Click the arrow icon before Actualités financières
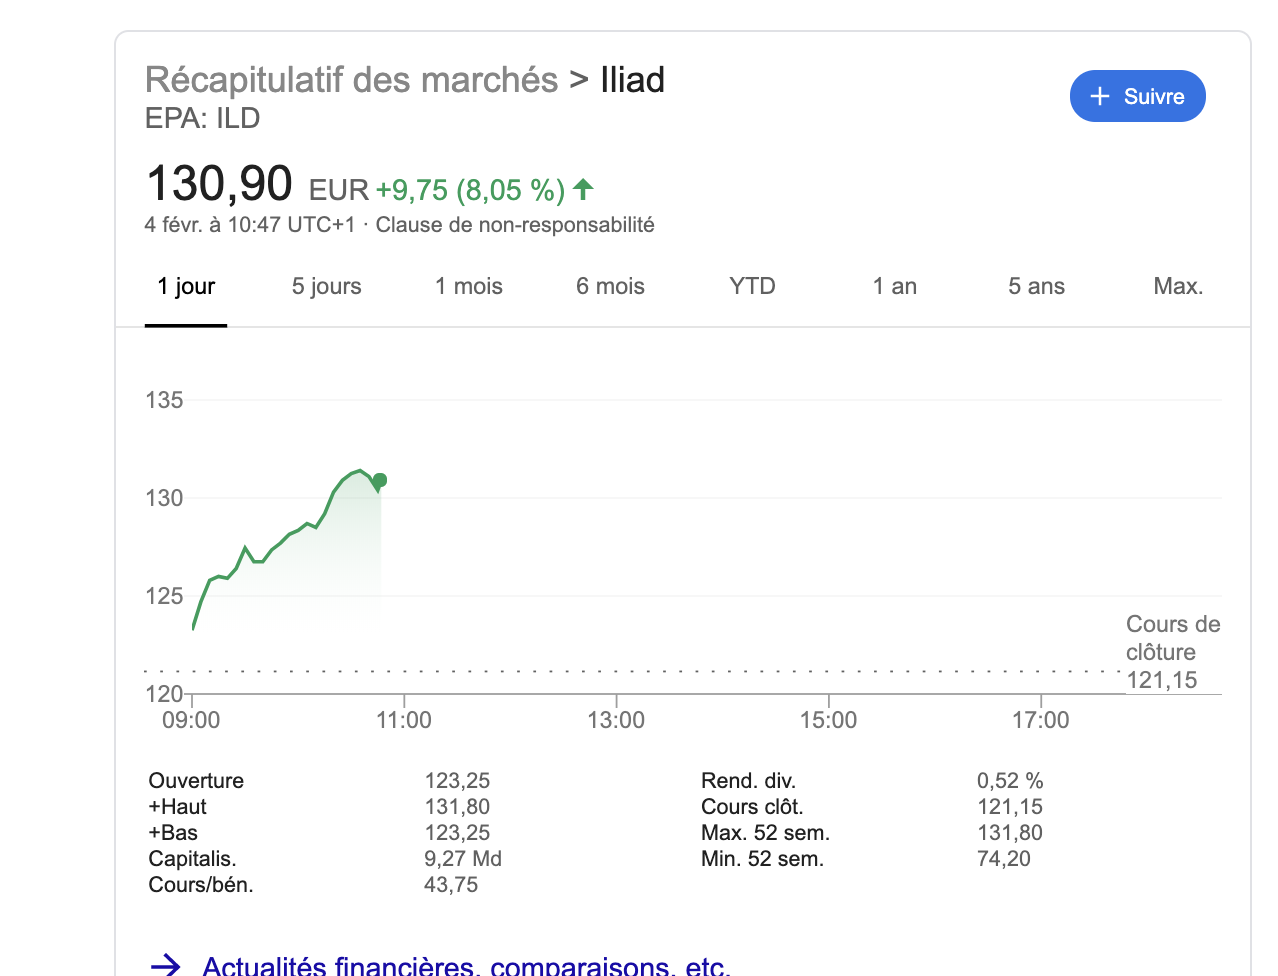Screen dimensions: 1278x976 coord(165,966)
